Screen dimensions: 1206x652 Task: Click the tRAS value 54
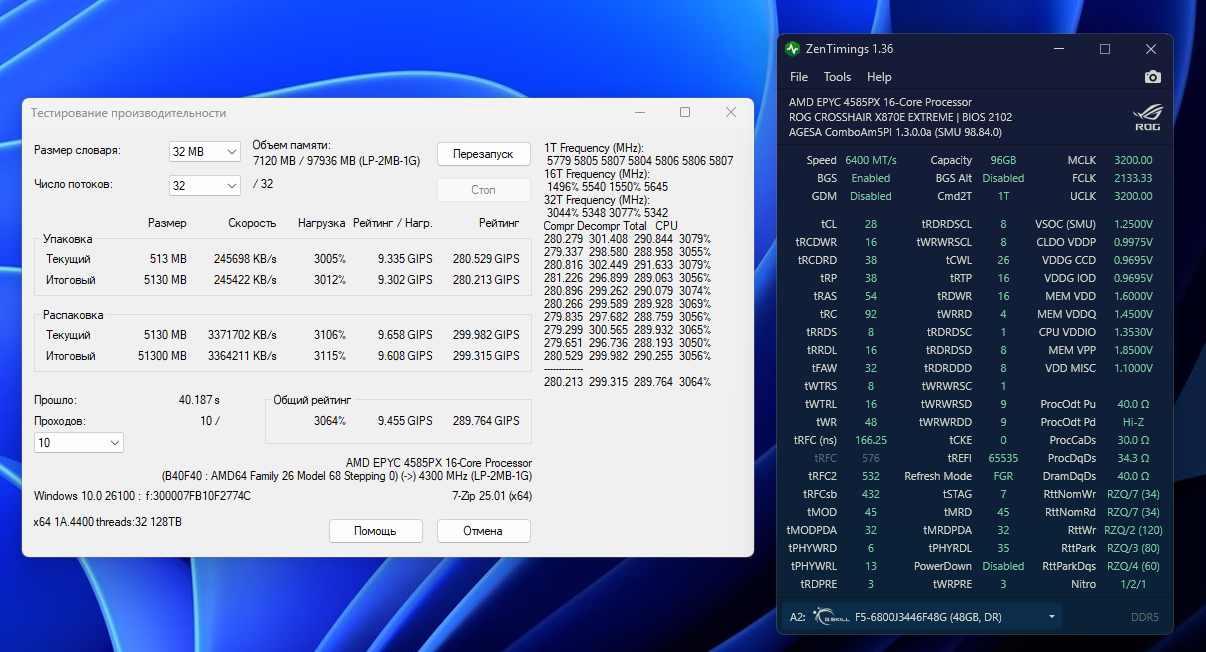[x=871, y=296]
